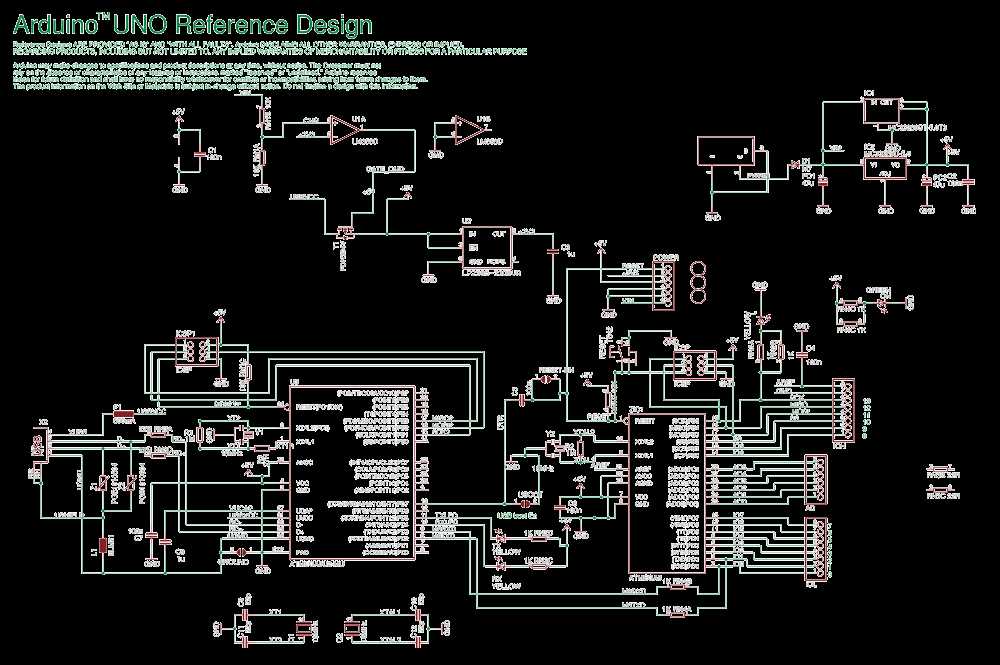Select the ON green LED symbol

[883, 303]
